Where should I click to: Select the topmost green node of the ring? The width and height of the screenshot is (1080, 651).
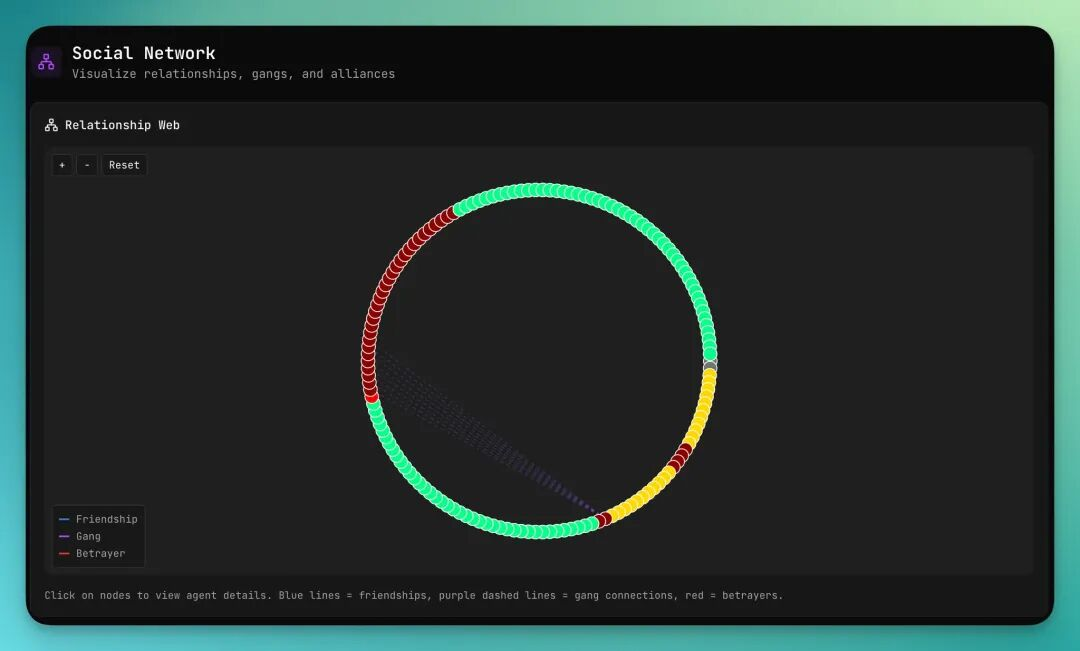click(x=539, y=190)
